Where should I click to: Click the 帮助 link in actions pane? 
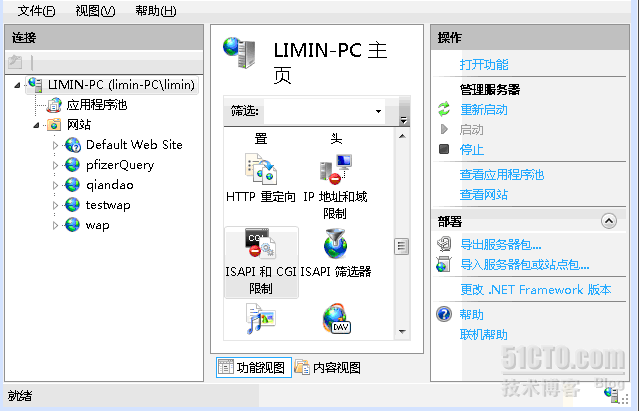(x=472, y=314)
